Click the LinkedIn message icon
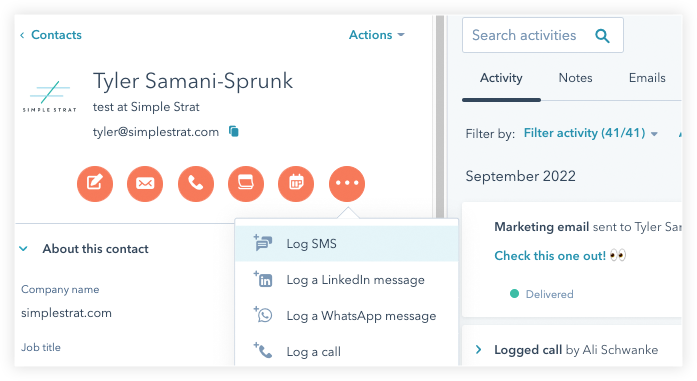Viewport: 697px width, 381px height. [x=263, y=279]
